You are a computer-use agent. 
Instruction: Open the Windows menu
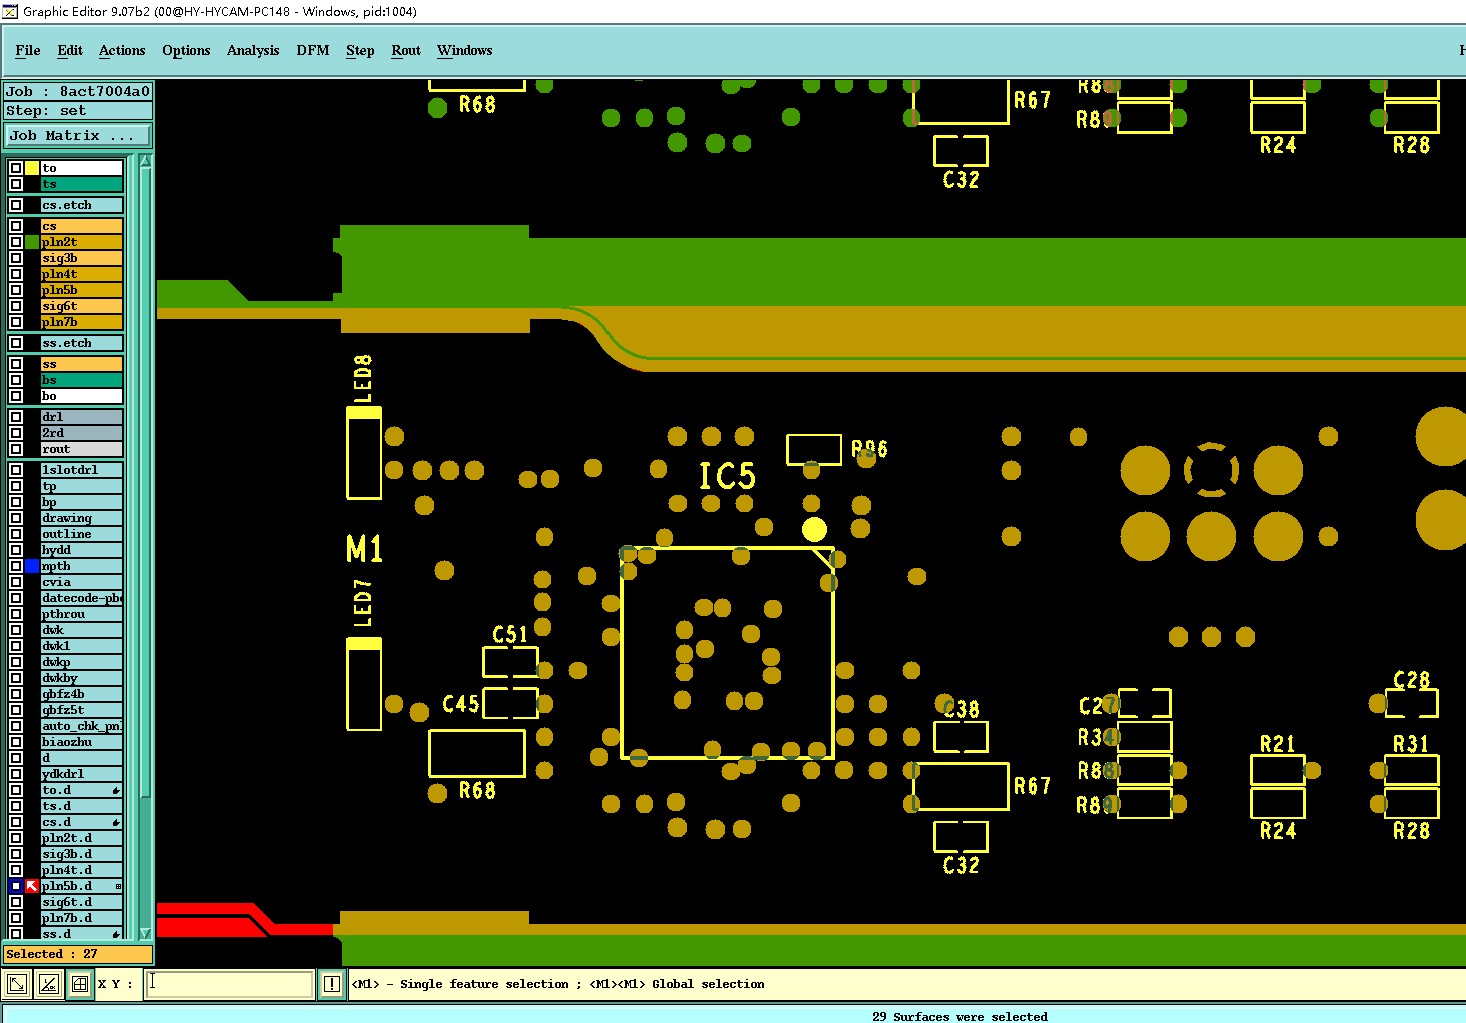(x=465, y=50)
